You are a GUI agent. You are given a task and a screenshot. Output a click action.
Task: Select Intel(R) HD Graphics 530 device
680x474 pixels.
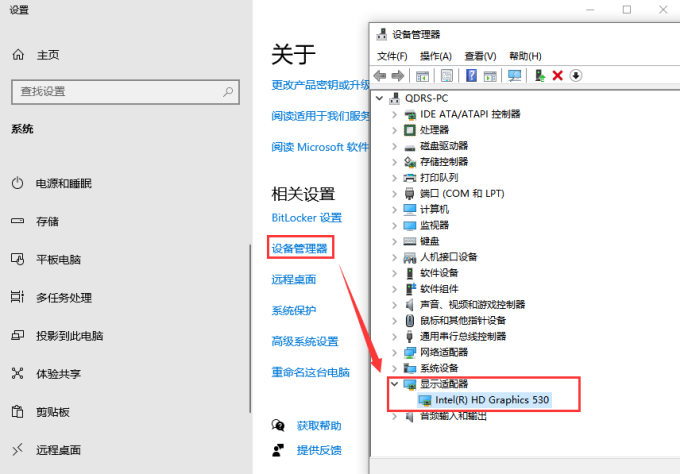point(492,400)
